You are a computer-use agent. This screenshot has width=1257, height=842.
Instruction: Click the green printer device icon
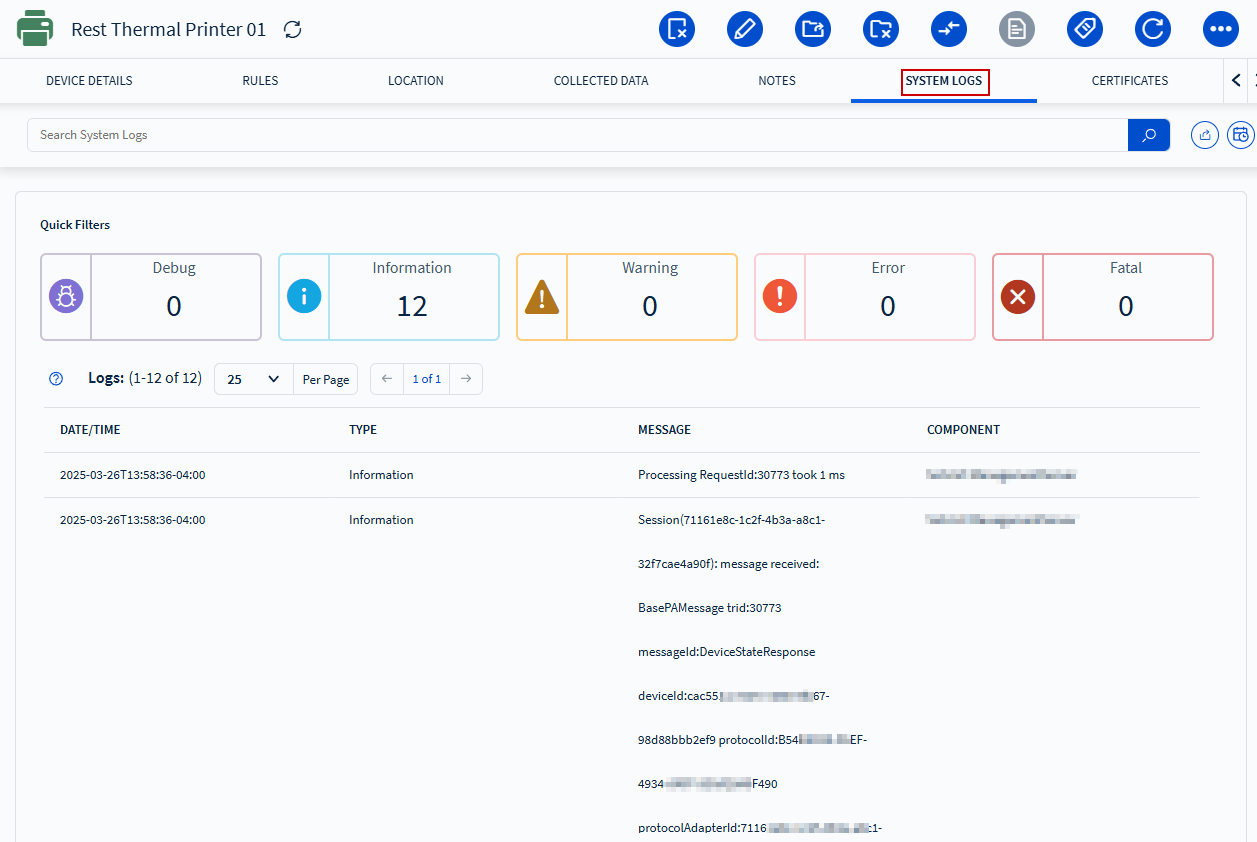click(35, 29)
